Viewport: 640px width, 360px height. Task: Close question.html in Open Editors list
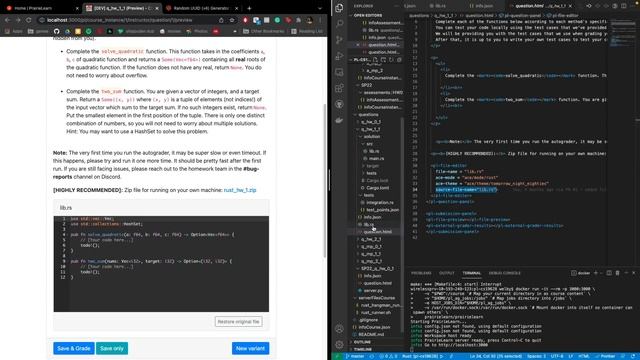point(358,44)
